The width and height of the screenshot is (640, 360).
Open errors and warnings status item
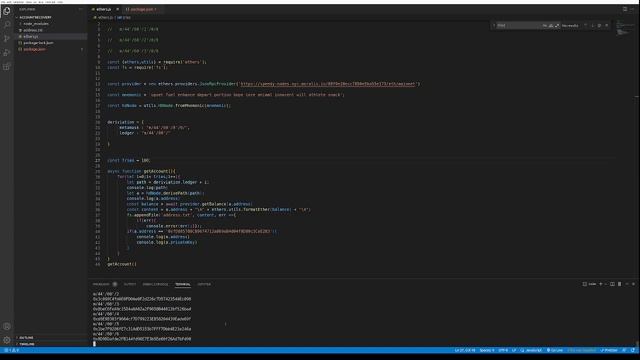(x=11, y=350)
